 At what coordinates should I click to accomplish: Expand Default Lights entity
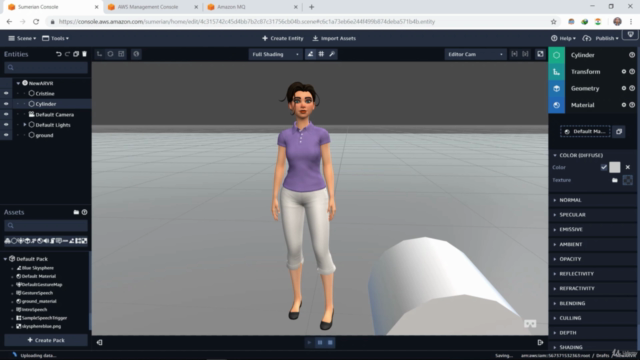24,124
